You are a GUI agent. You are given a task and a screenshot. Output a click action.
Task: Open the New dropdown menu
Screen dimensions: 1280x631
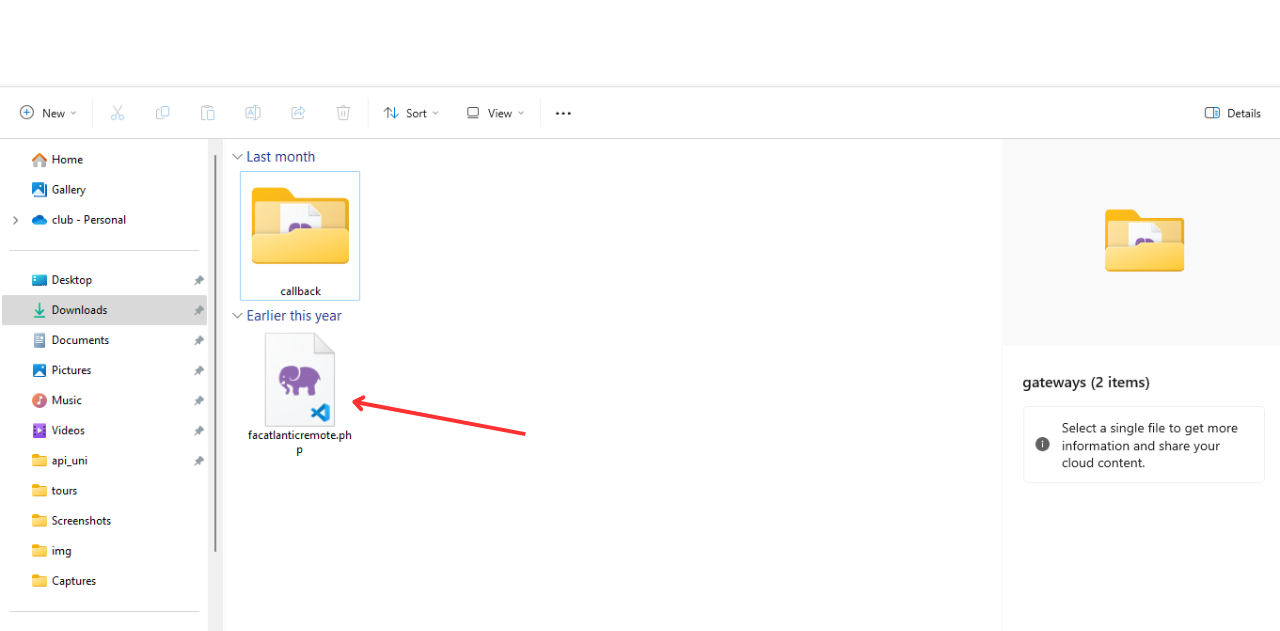coord(48,113)
